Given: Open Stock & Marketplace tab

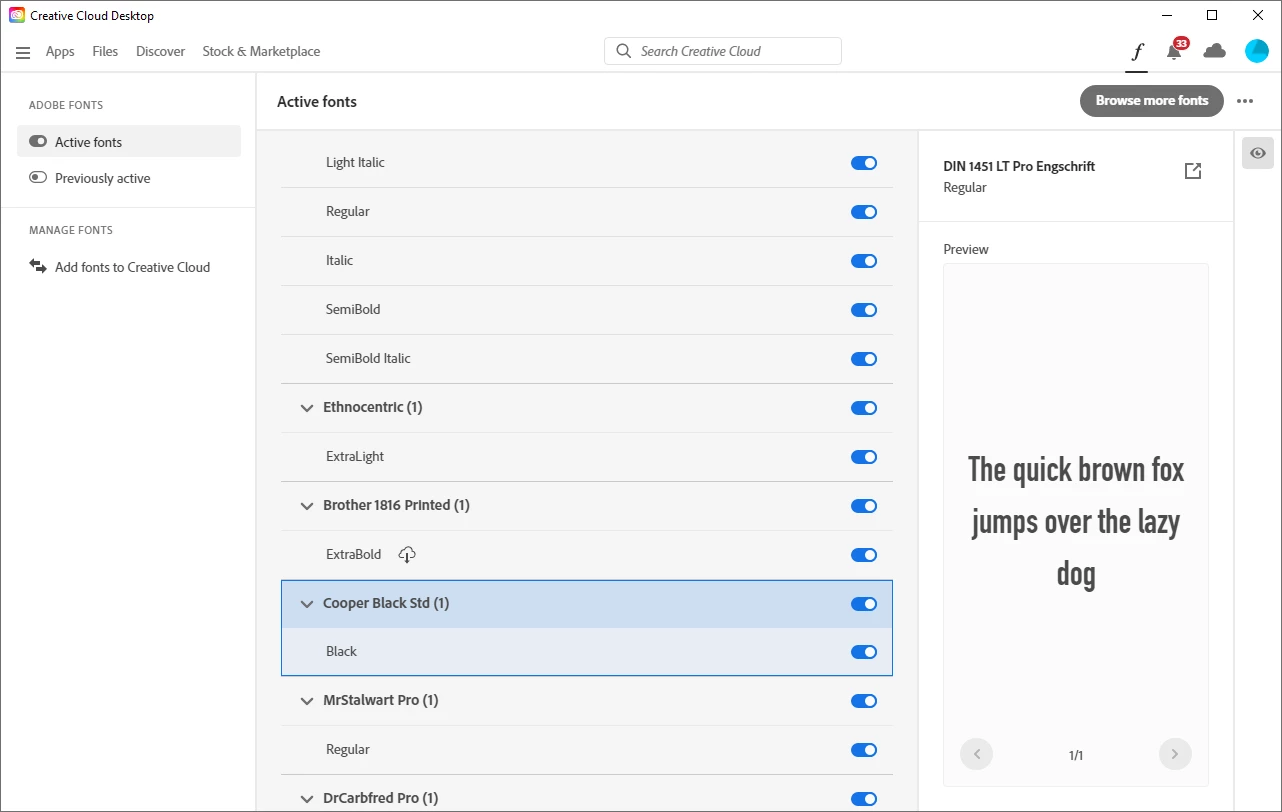Looking at the screenshot, I should pos(261,51).
